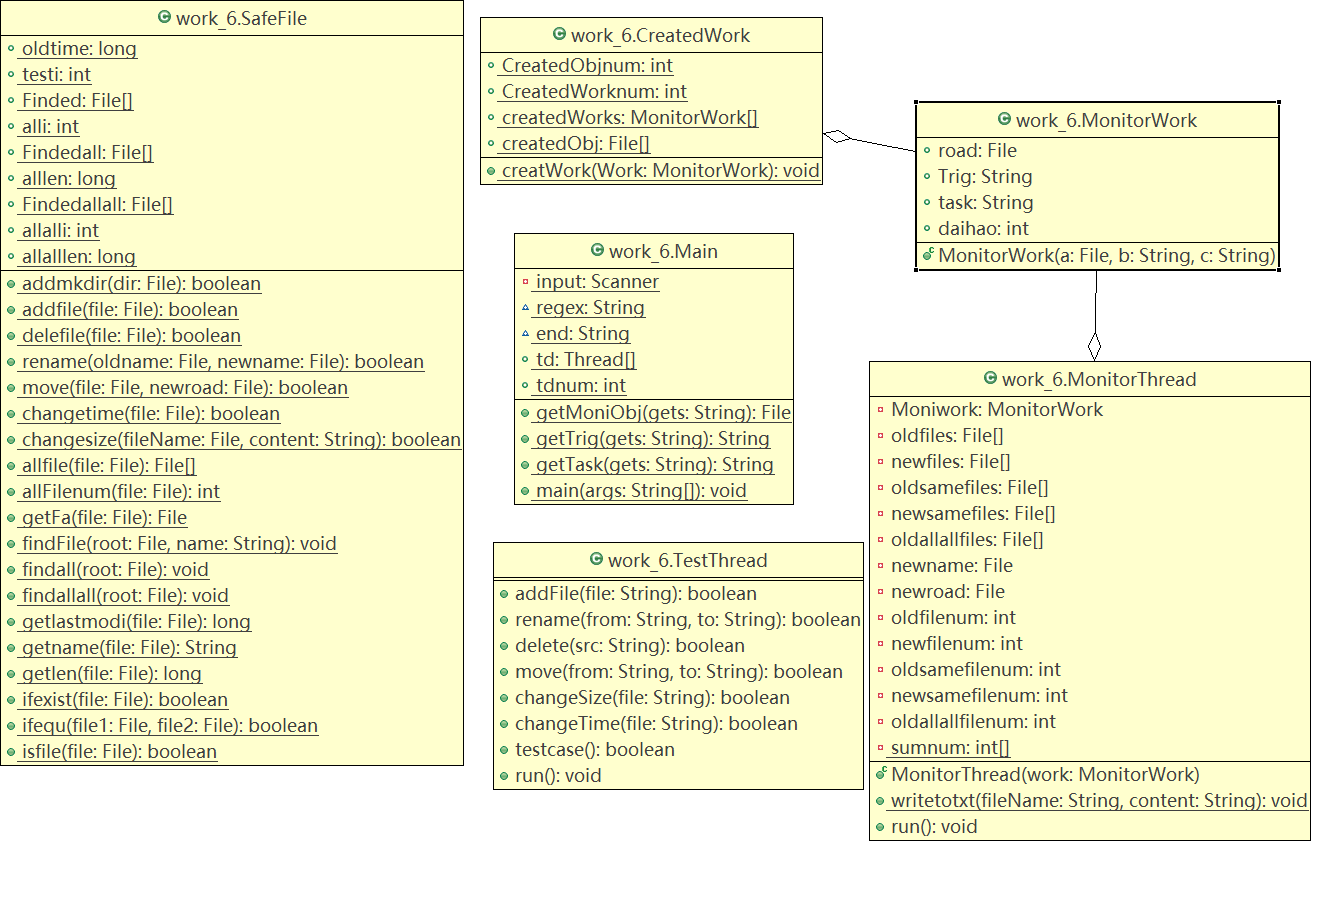Select the work_6.MonitorThread class title
This screenshot has width=1321, height=912.
[x=1099, y=379]
